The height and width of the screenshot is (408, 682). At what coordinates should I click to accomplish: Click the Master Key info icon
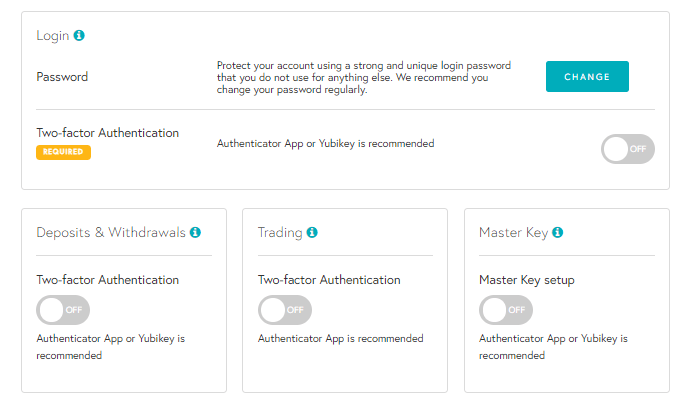pos(557,233)
